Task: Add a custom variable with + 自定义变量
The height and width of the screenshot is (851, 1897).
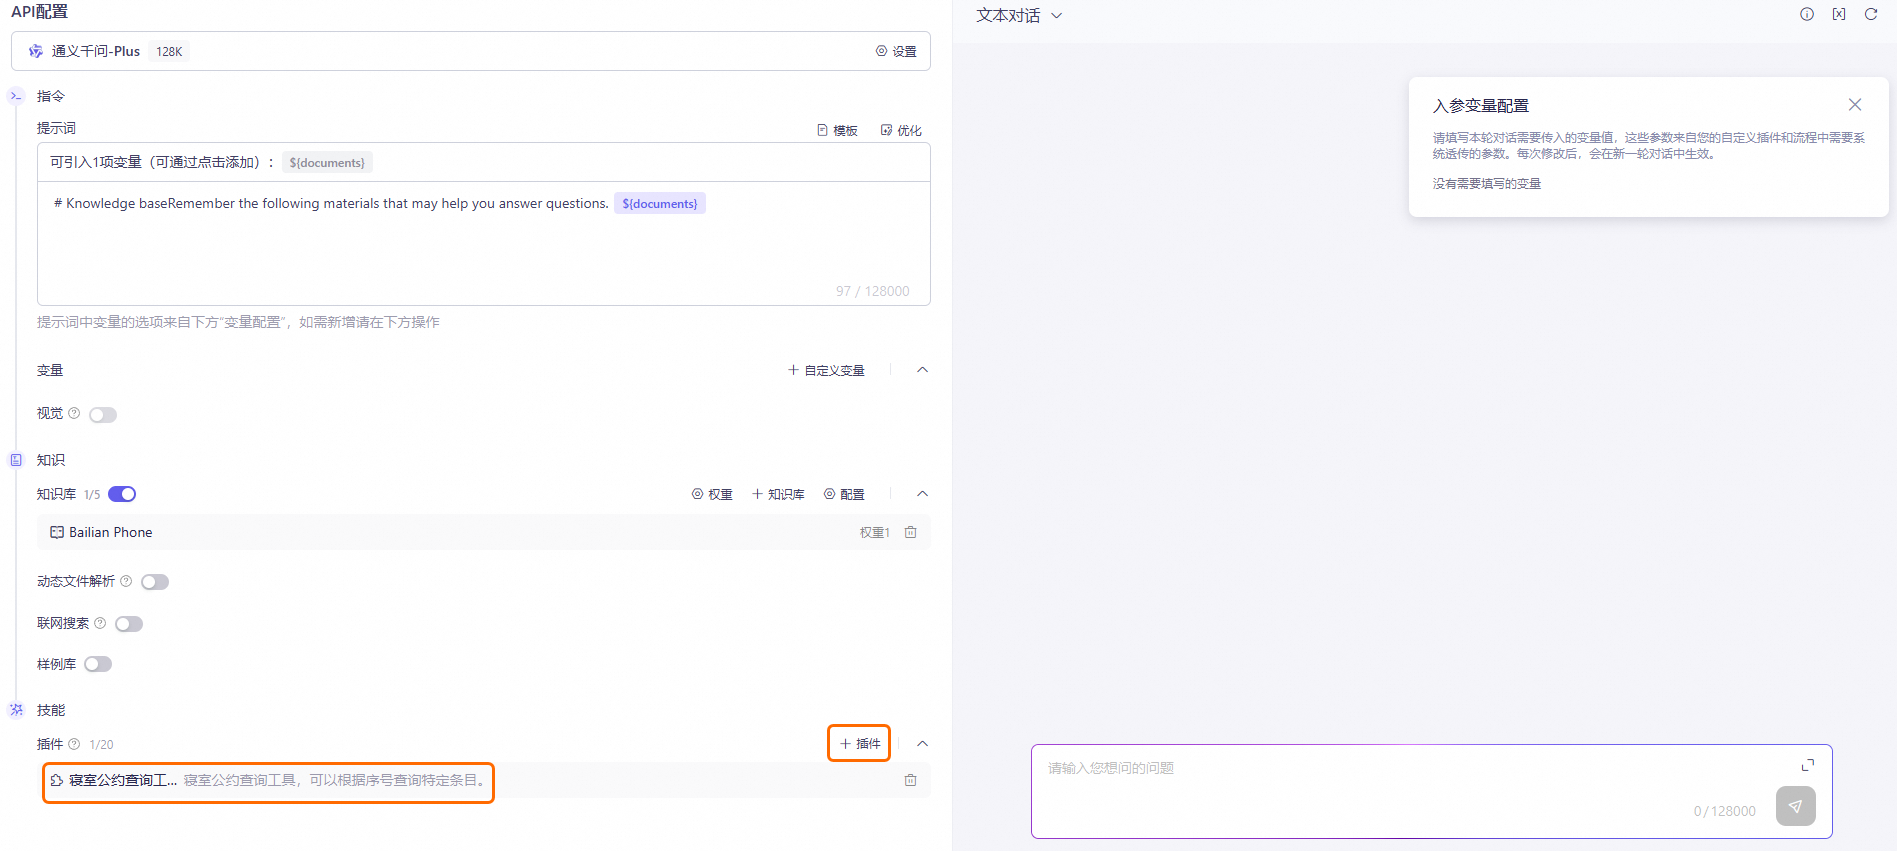Action: (826, 370)
